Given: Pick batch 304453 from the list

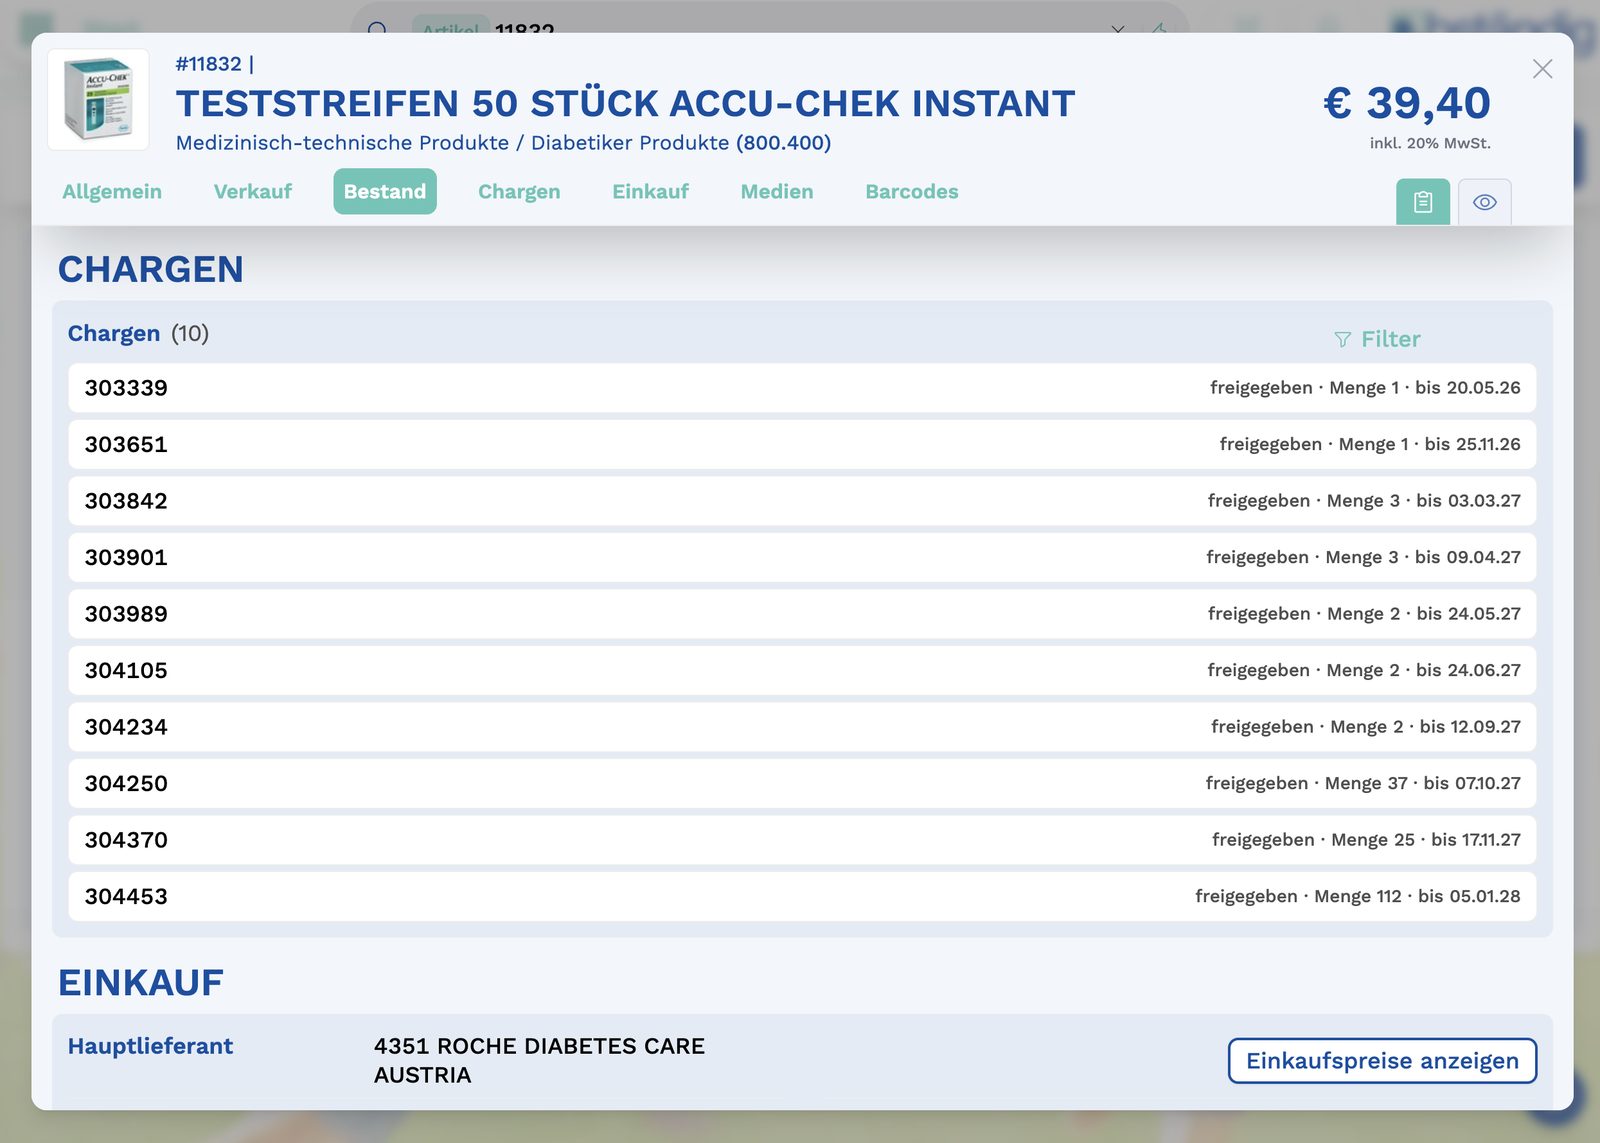Looking at the screenshot, I should pos(802,897).
